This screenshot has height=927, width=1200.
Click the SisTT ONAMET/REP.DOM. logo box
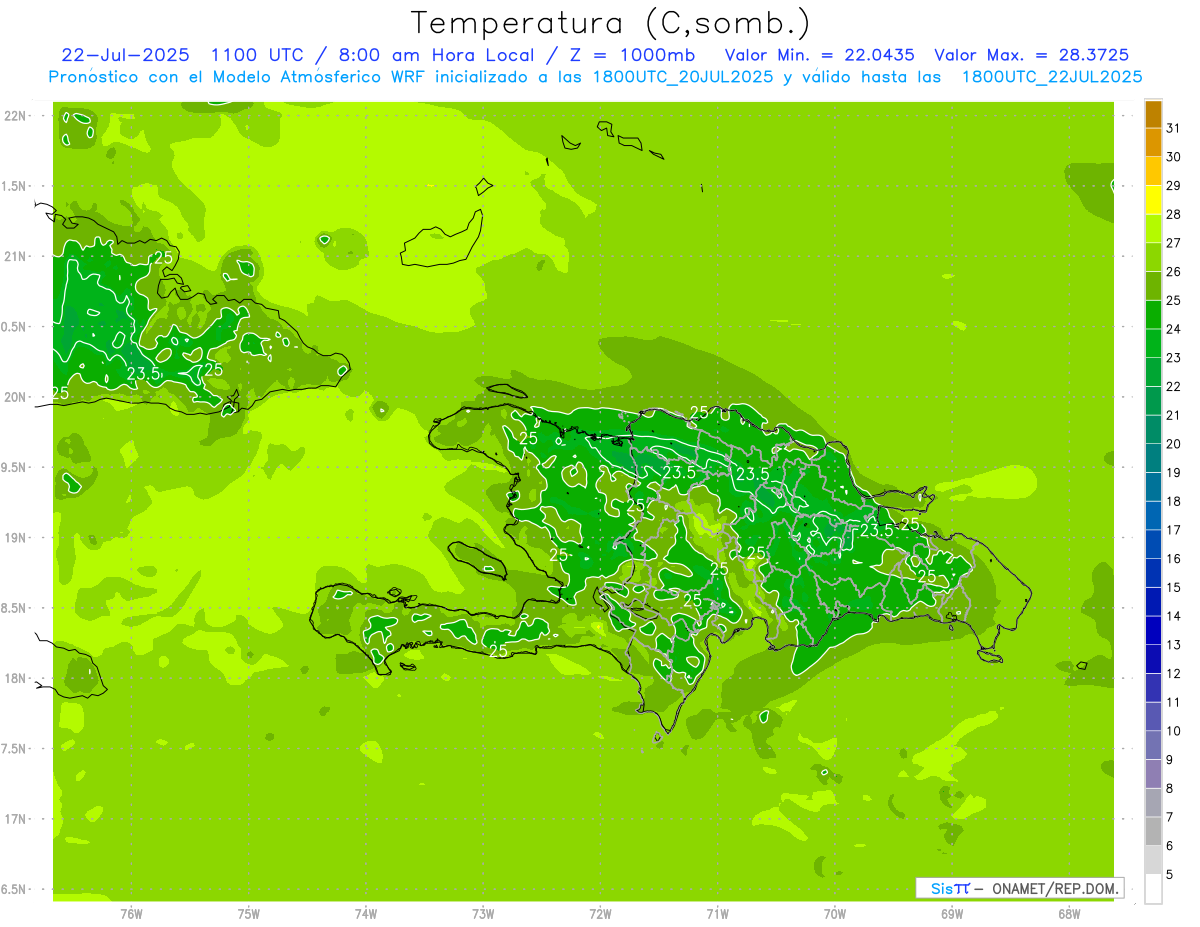pyautogui.click(x=1020, y=888)
